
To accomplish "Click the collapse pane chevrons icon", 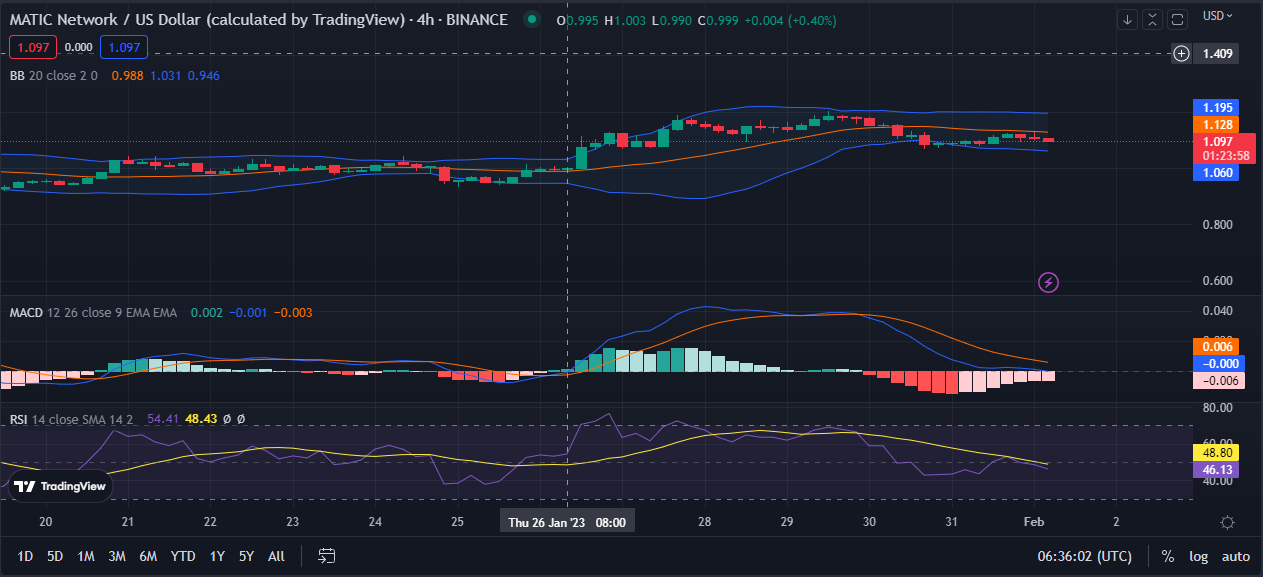I will click(x=1153, y=19).
